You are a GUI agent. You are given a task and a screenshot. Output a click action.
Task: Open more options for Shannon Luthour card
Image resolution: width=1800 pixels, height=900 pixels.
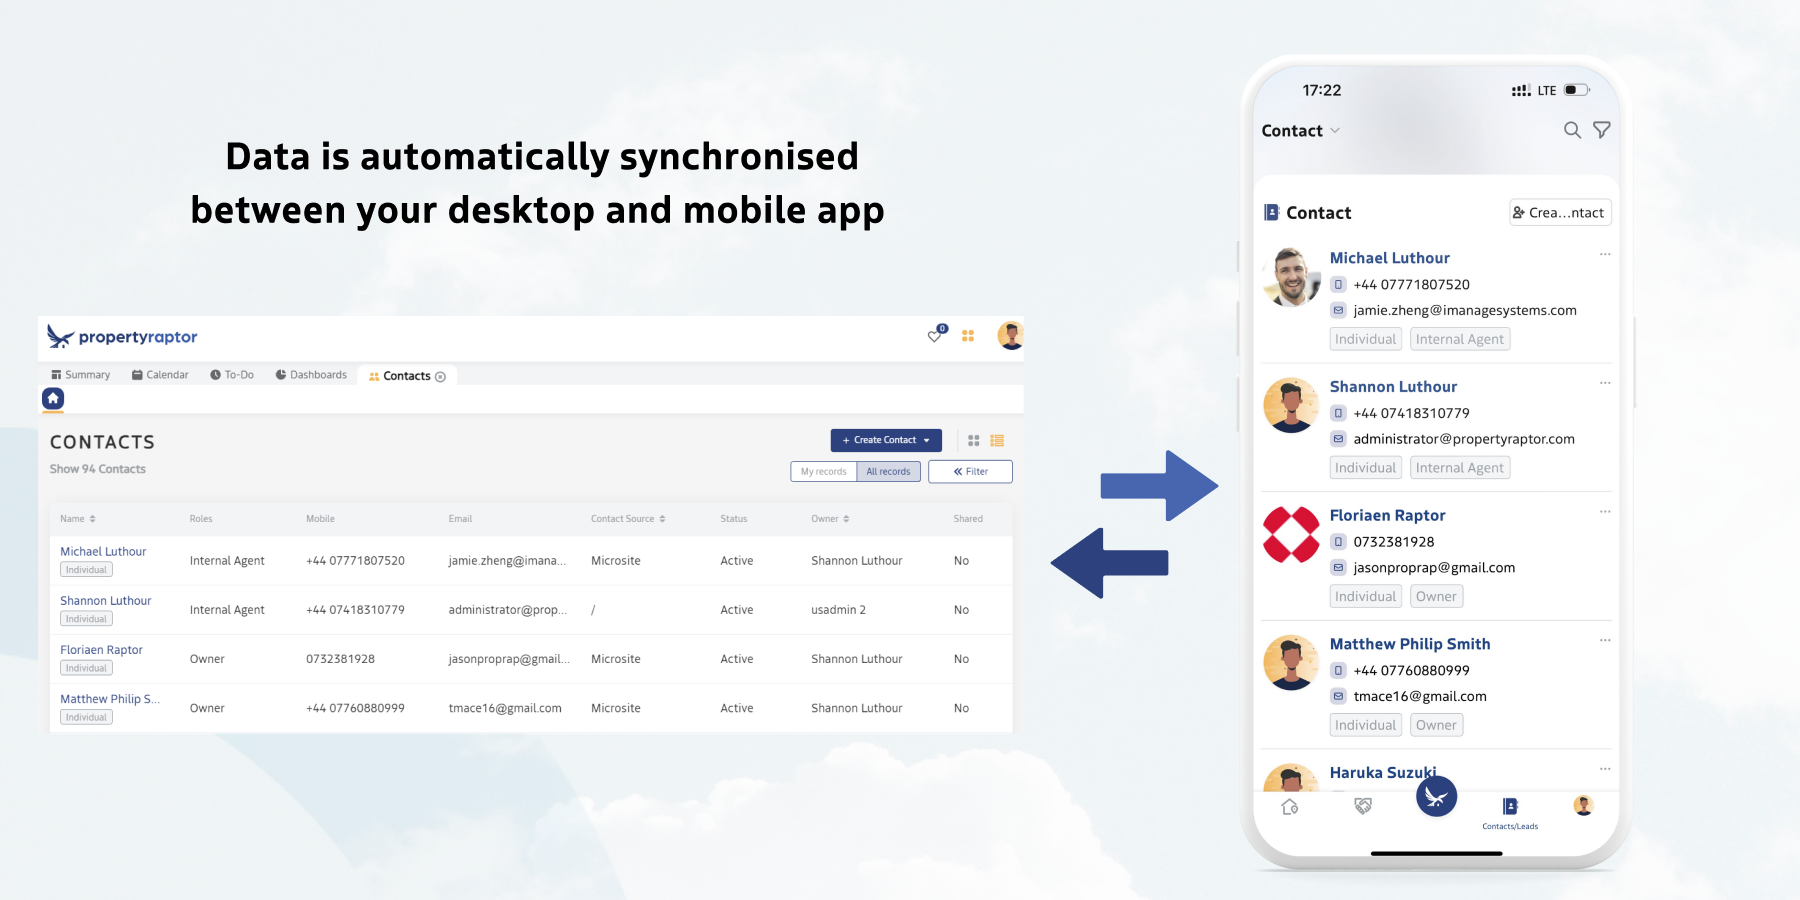[x=1605, y=383]
